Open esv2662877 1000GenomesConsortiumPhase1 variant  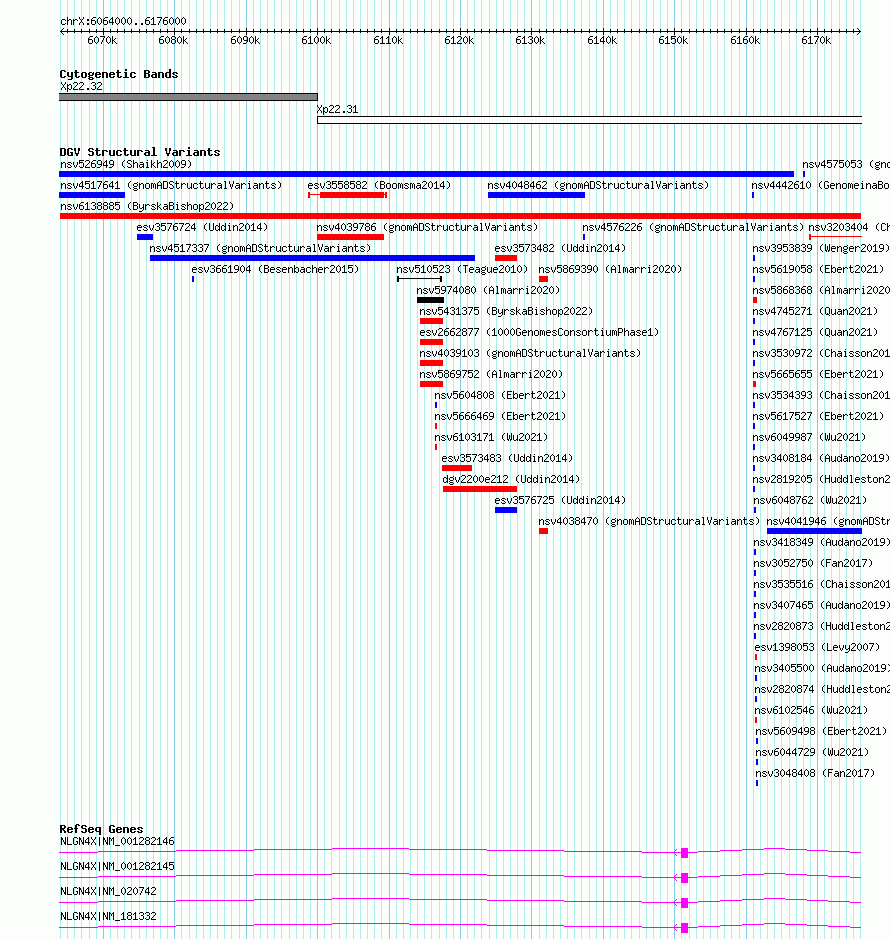click(x=539, y=332)
